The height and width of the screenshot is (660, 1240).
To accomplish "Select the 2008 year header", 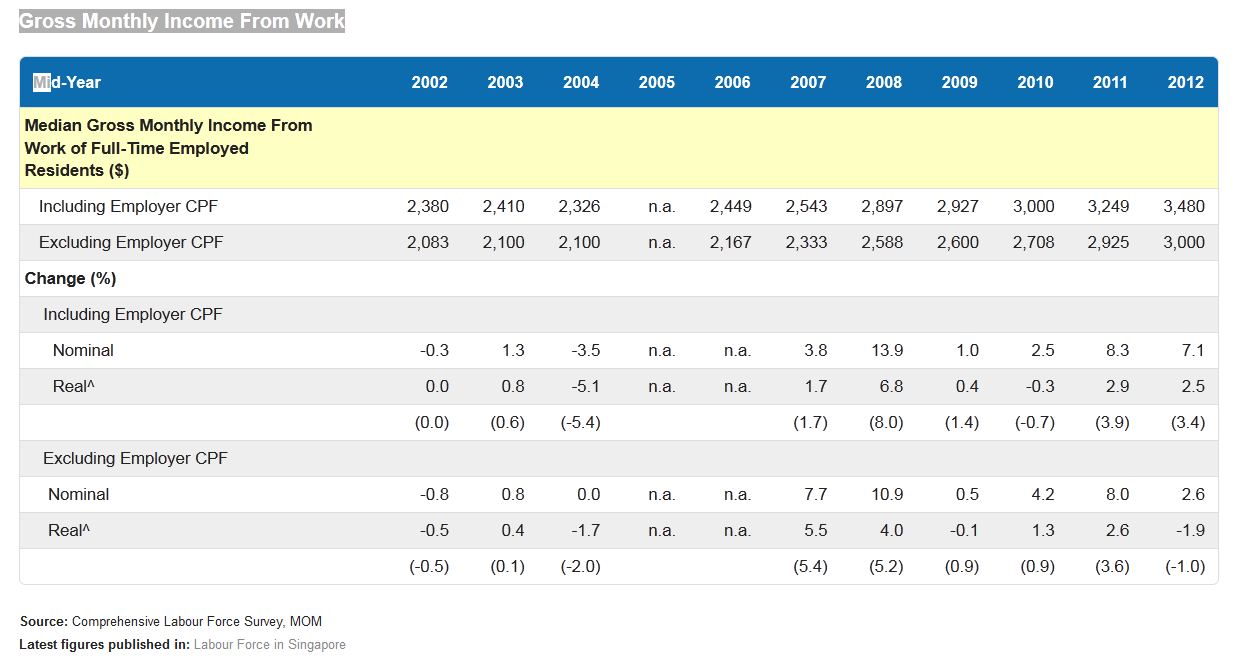I will (884, 82).
